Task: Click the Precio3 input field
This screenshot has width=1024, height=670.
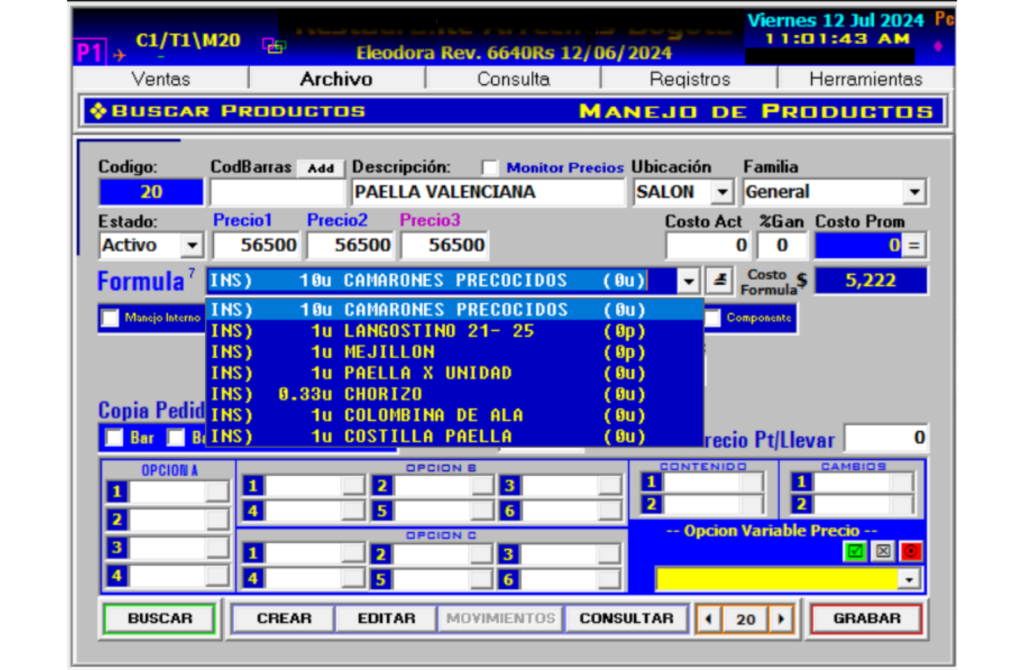Action: click(444, 246)
